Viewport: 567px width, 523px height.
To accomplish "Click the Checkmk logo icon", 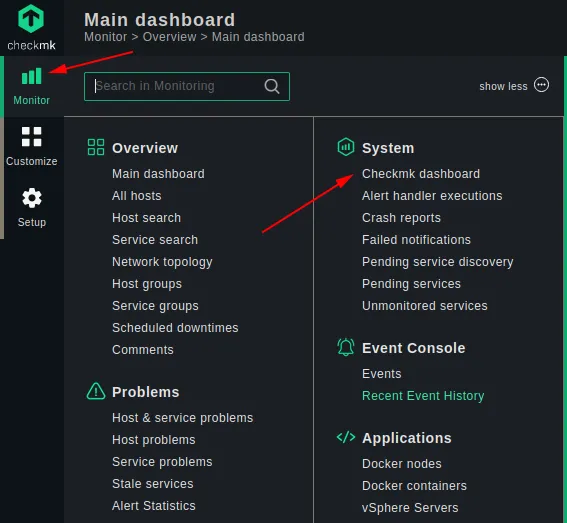I will pyautogui.click(x=31, y=18).
